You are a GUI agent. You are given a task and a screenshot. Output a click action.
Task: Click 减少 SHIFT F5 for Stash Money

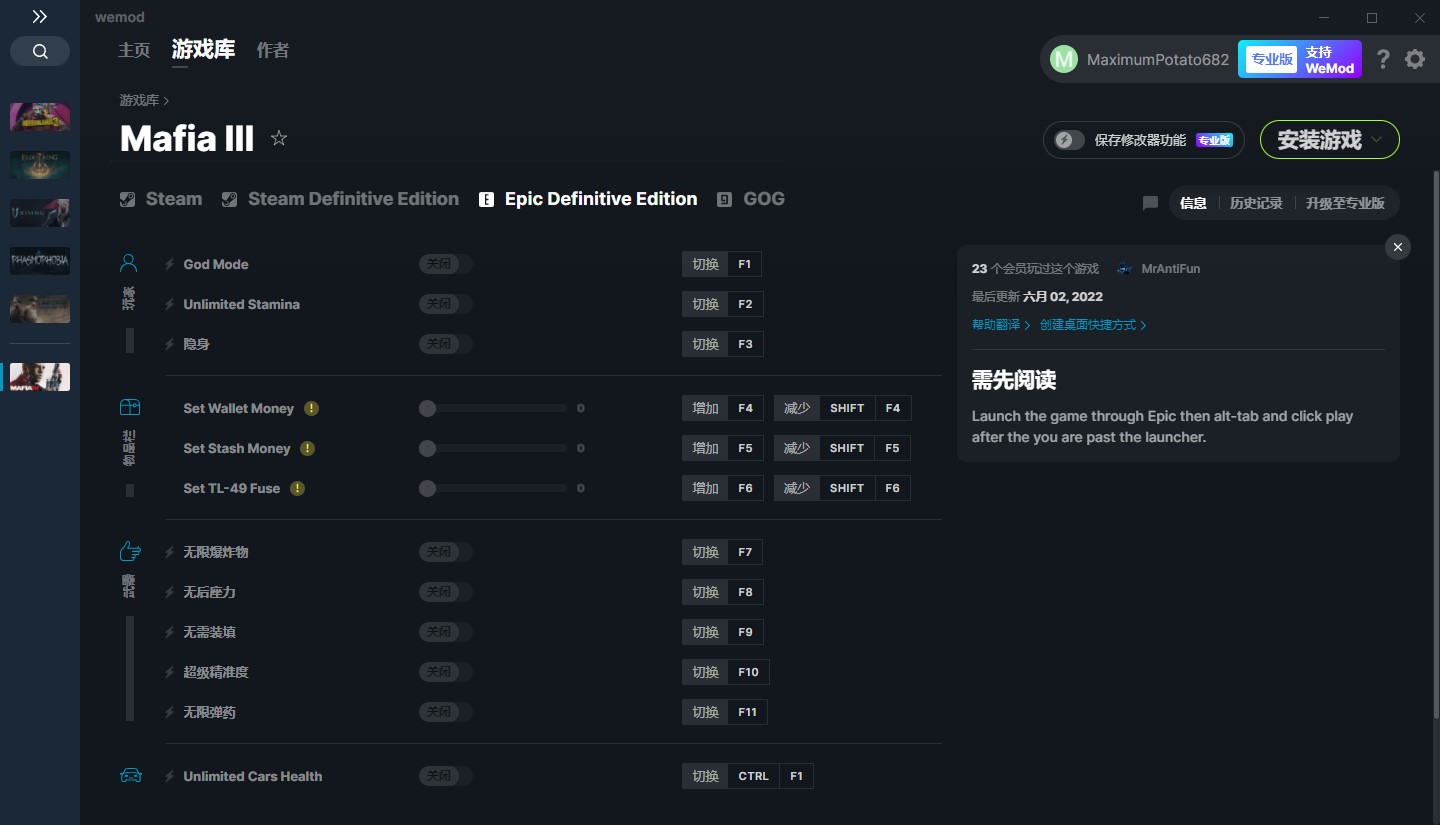842,448
